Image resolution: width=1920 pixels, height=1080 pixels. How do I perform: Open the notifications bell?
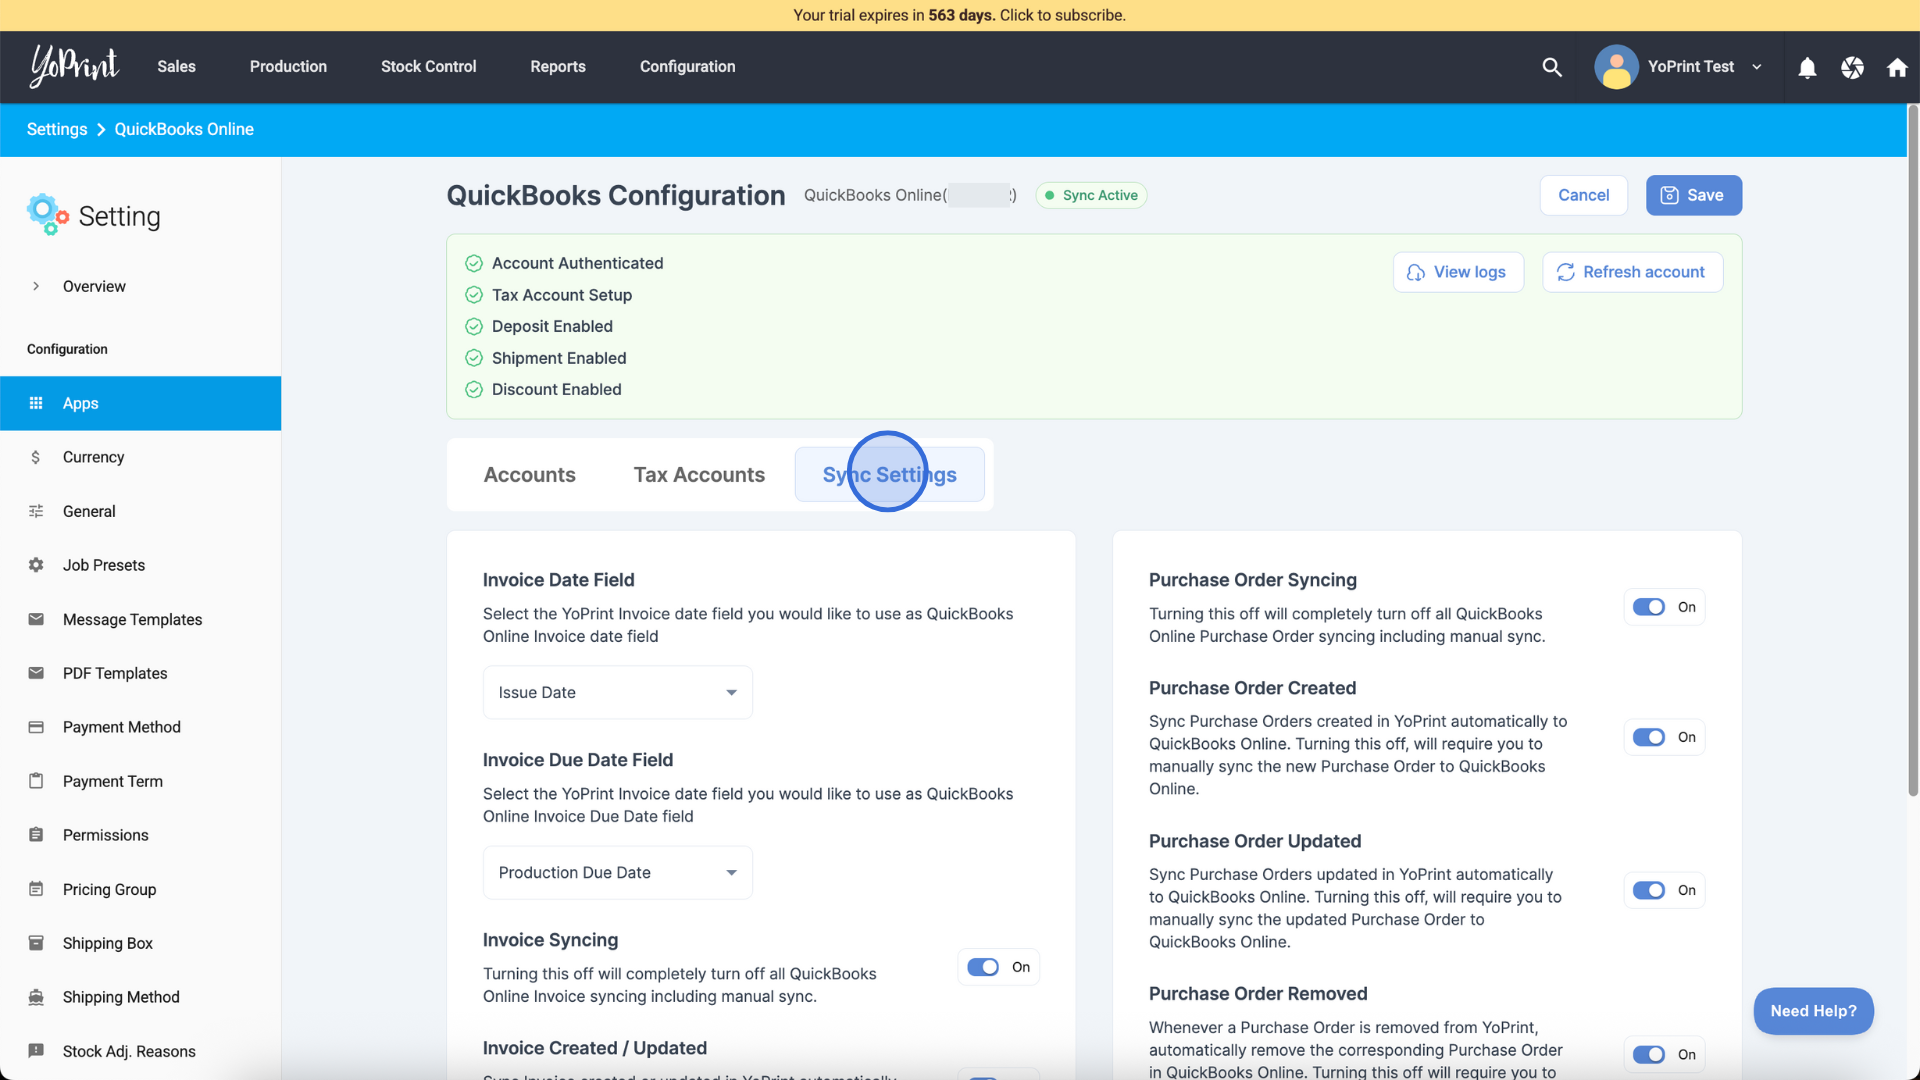pos(1807,67)
